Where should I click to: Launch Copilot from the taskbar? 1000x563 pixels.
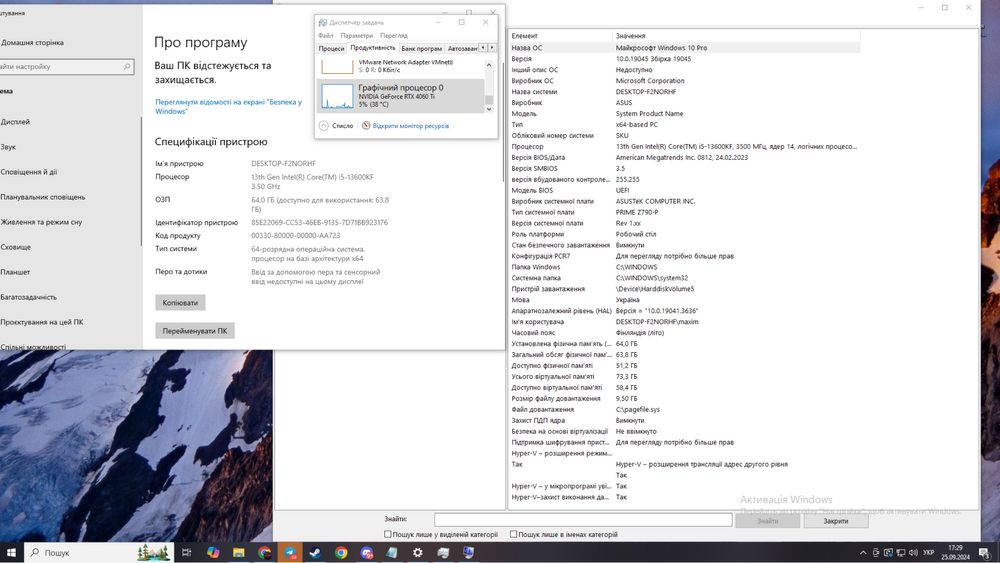[x=213, y=552]
